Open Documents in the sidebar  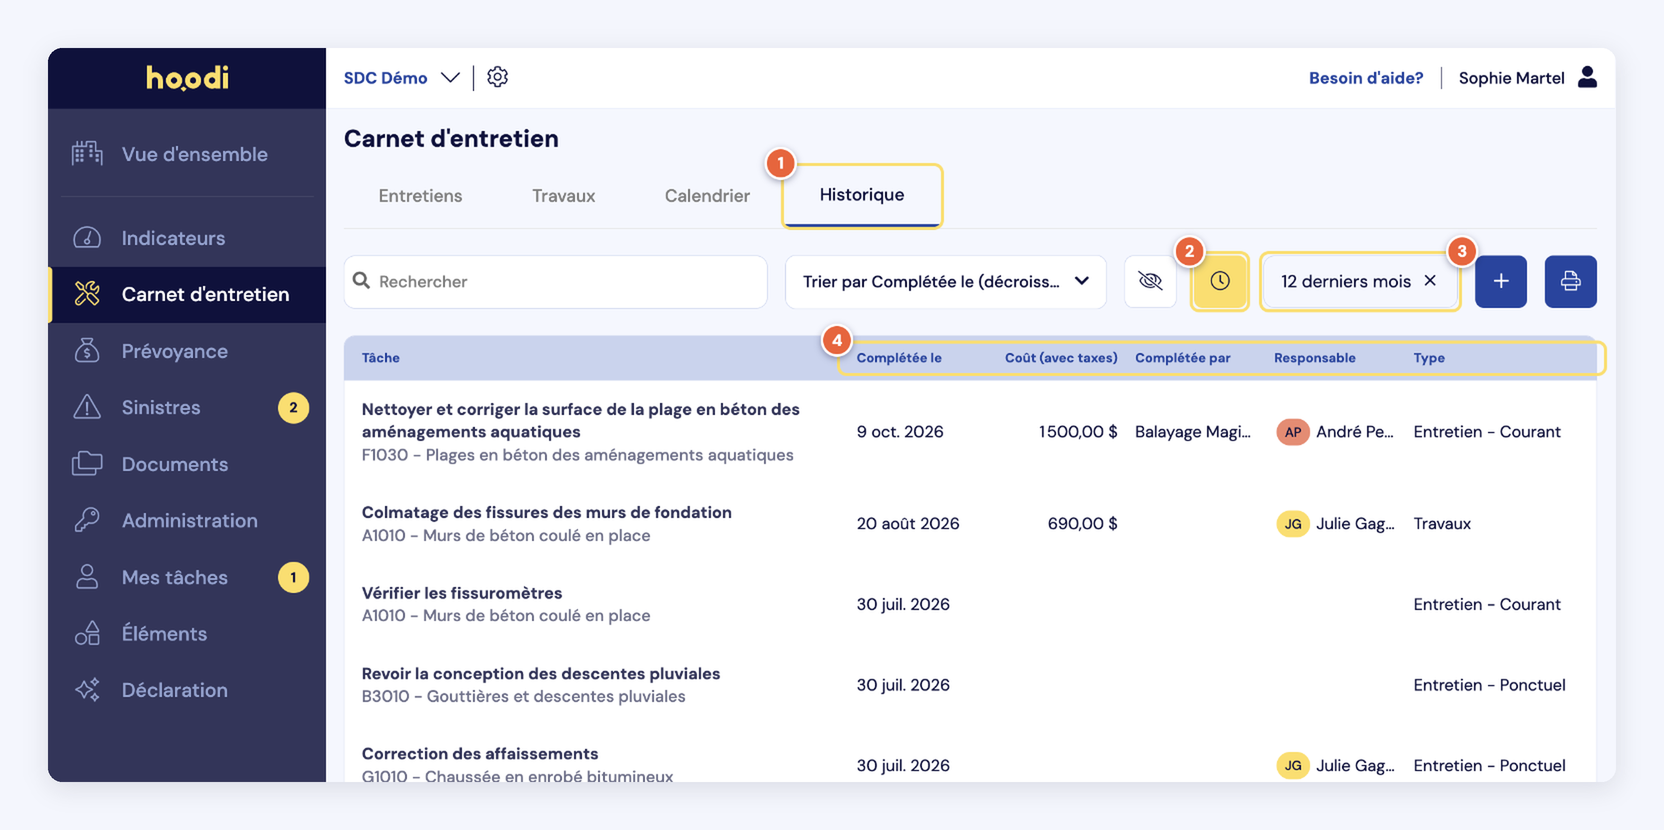187,464
